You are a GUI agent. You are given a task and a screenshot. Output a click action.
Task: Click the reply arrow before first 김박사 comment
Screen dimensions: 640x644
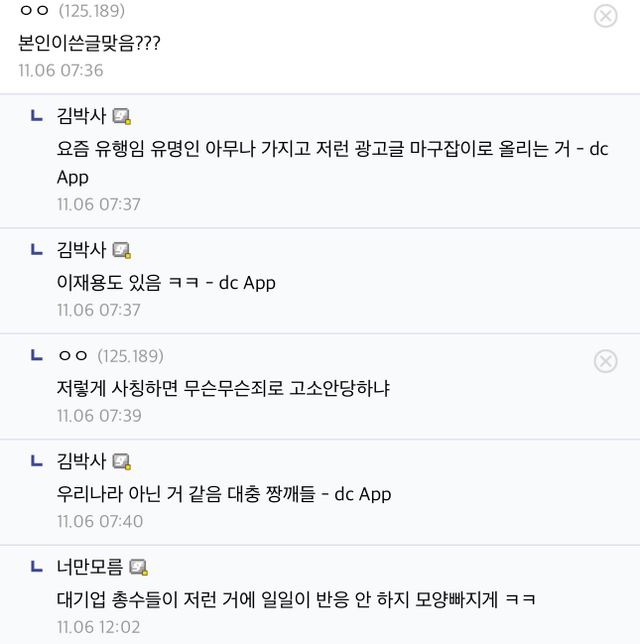coord(37,115)
